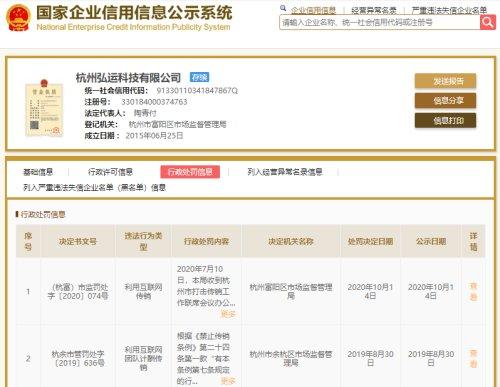The width and height of the screenshot is (500, 387).
Task: Click 利用互联网传销 violation type cell
Action: pyautogui.click(x=143, y=291)
